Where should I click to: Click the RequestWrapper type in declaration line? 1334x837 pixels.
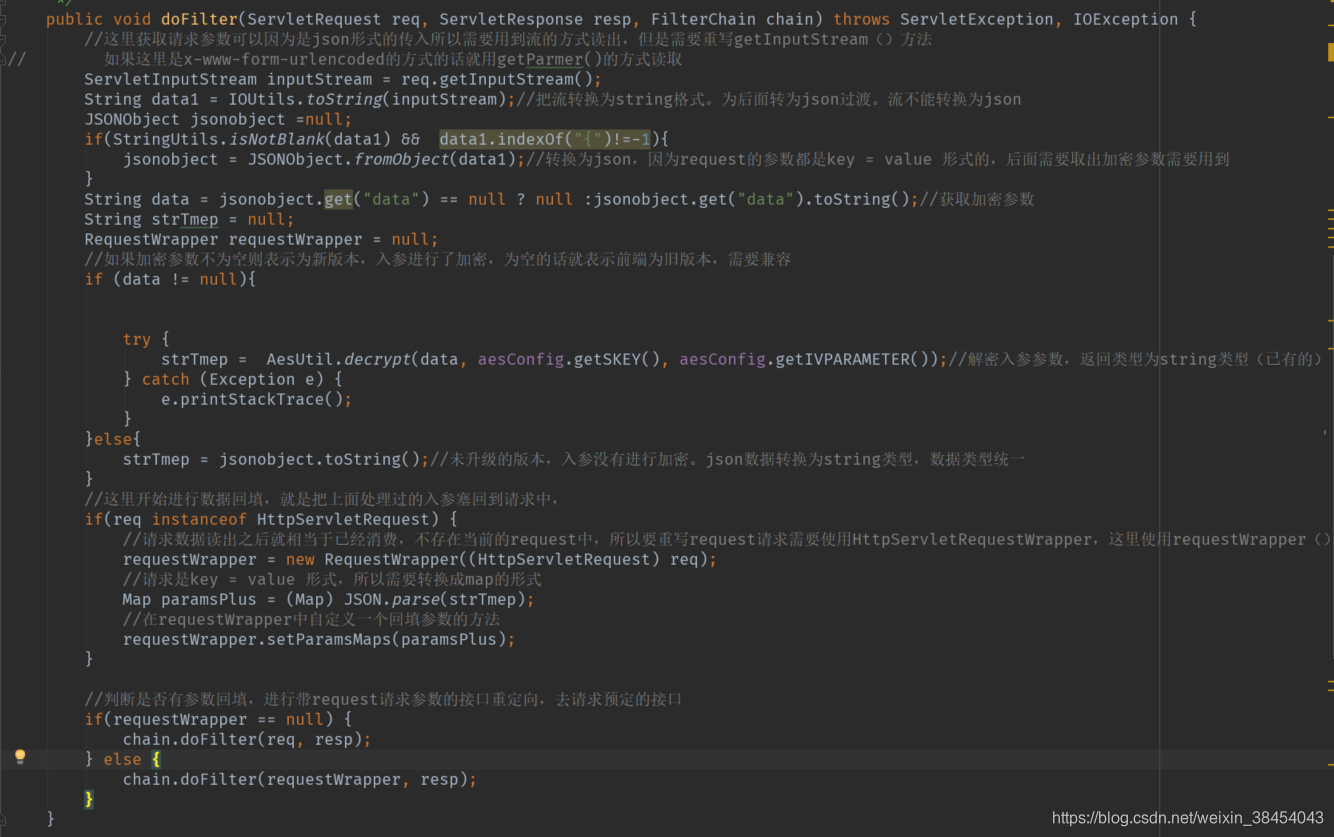tap(151, 239)
